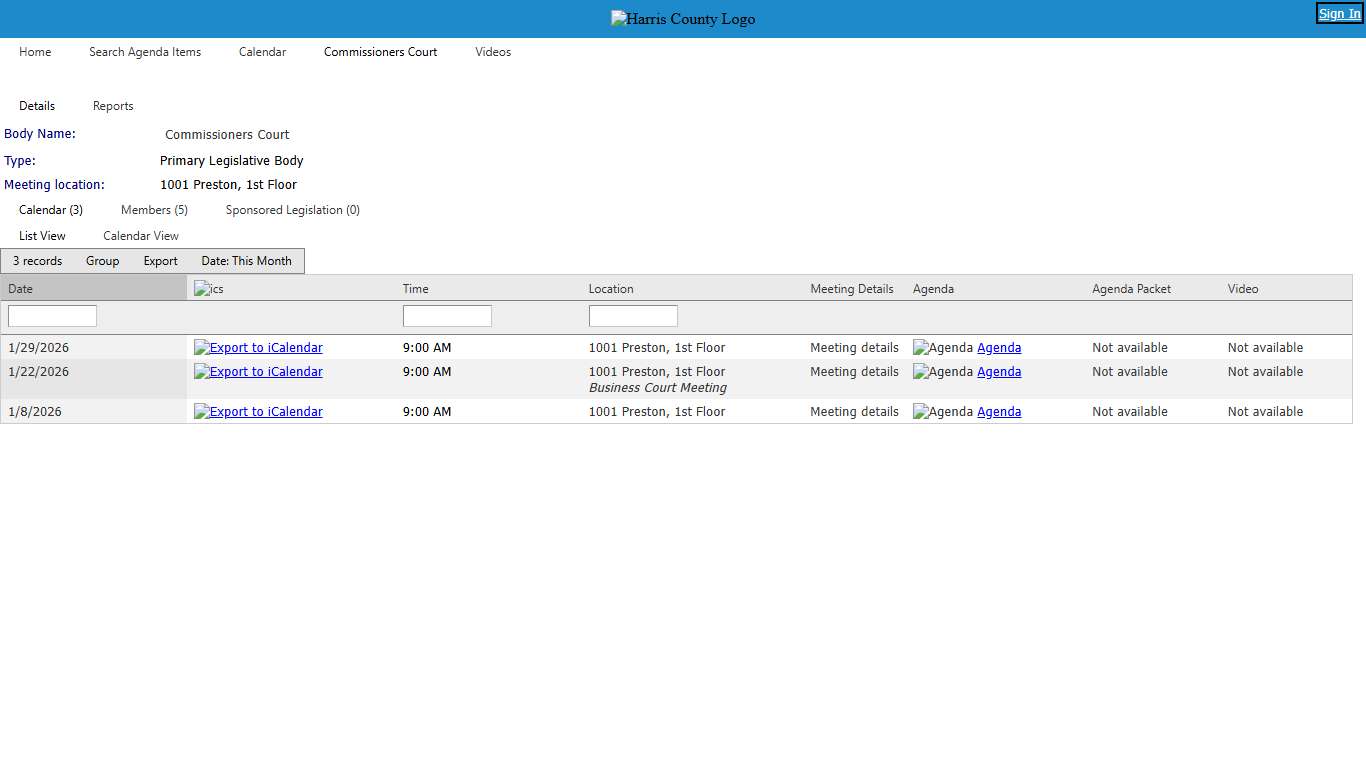The image size is (1366, 768).
Task: Open the Reports tab
Action: coord(113,106)
